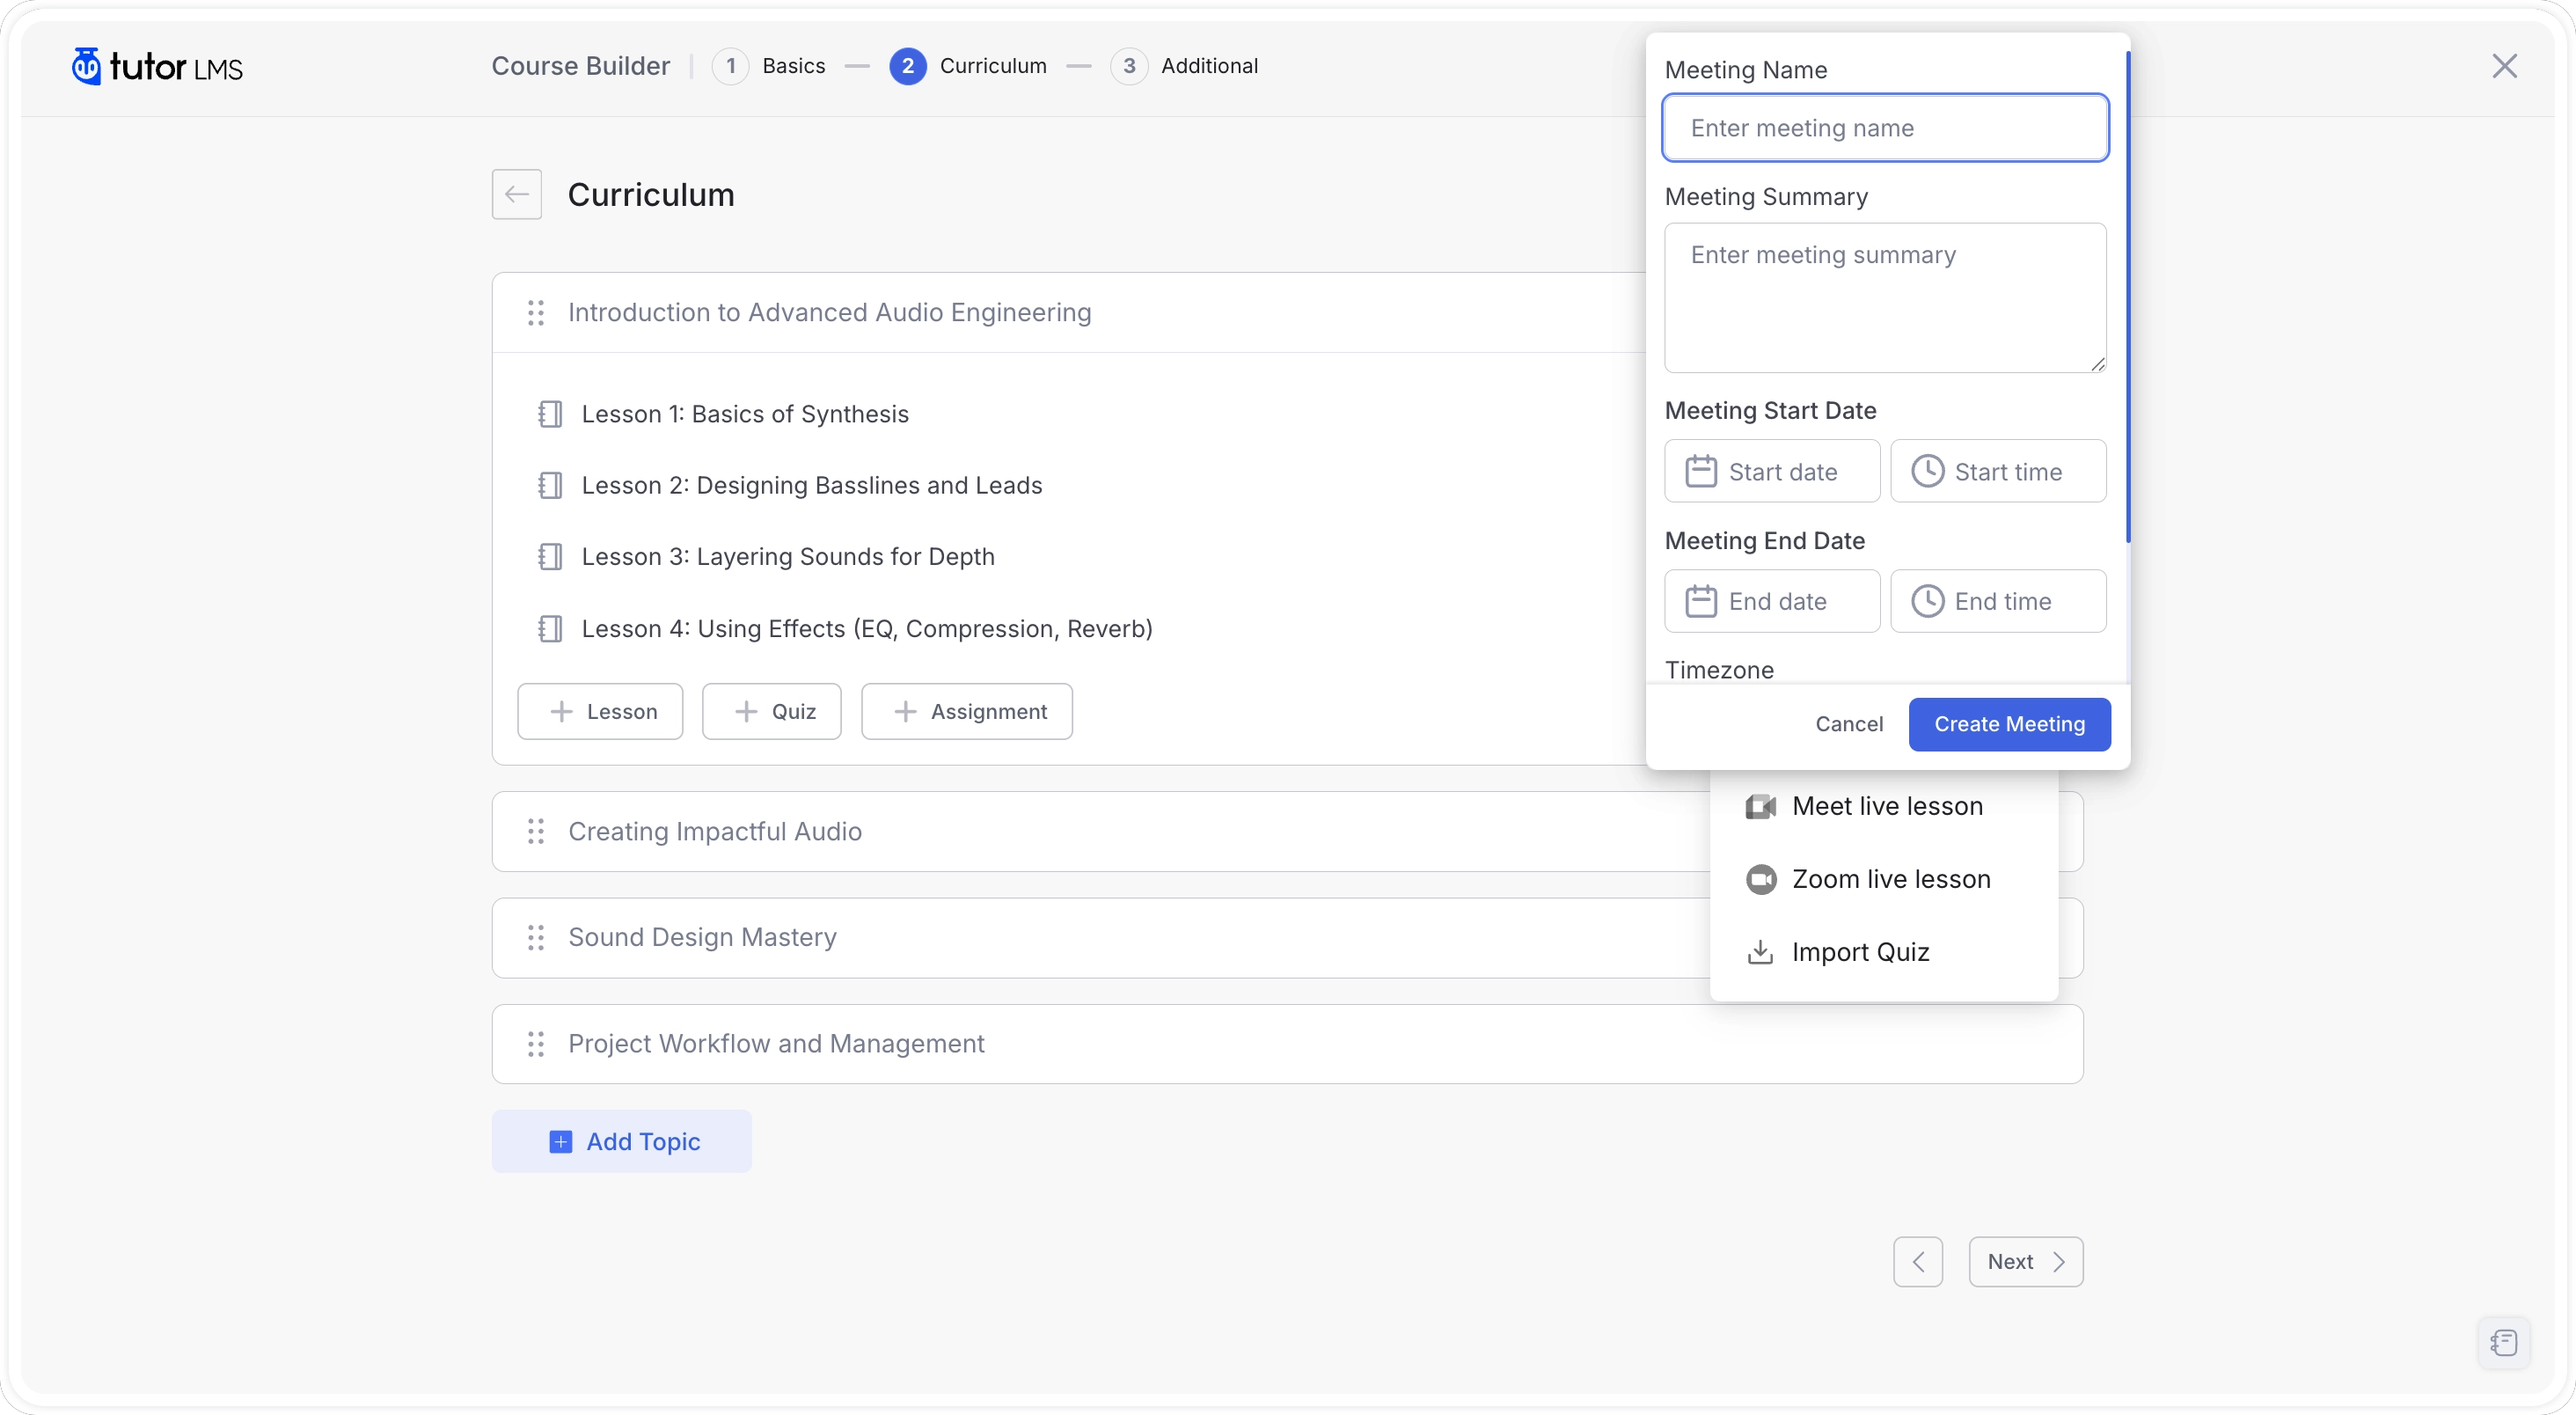The width and height of the screenshot is (2576, 1415).
Task: Grab drag handle of Sound Design Mastery
Action: click(x=536, y=937)
